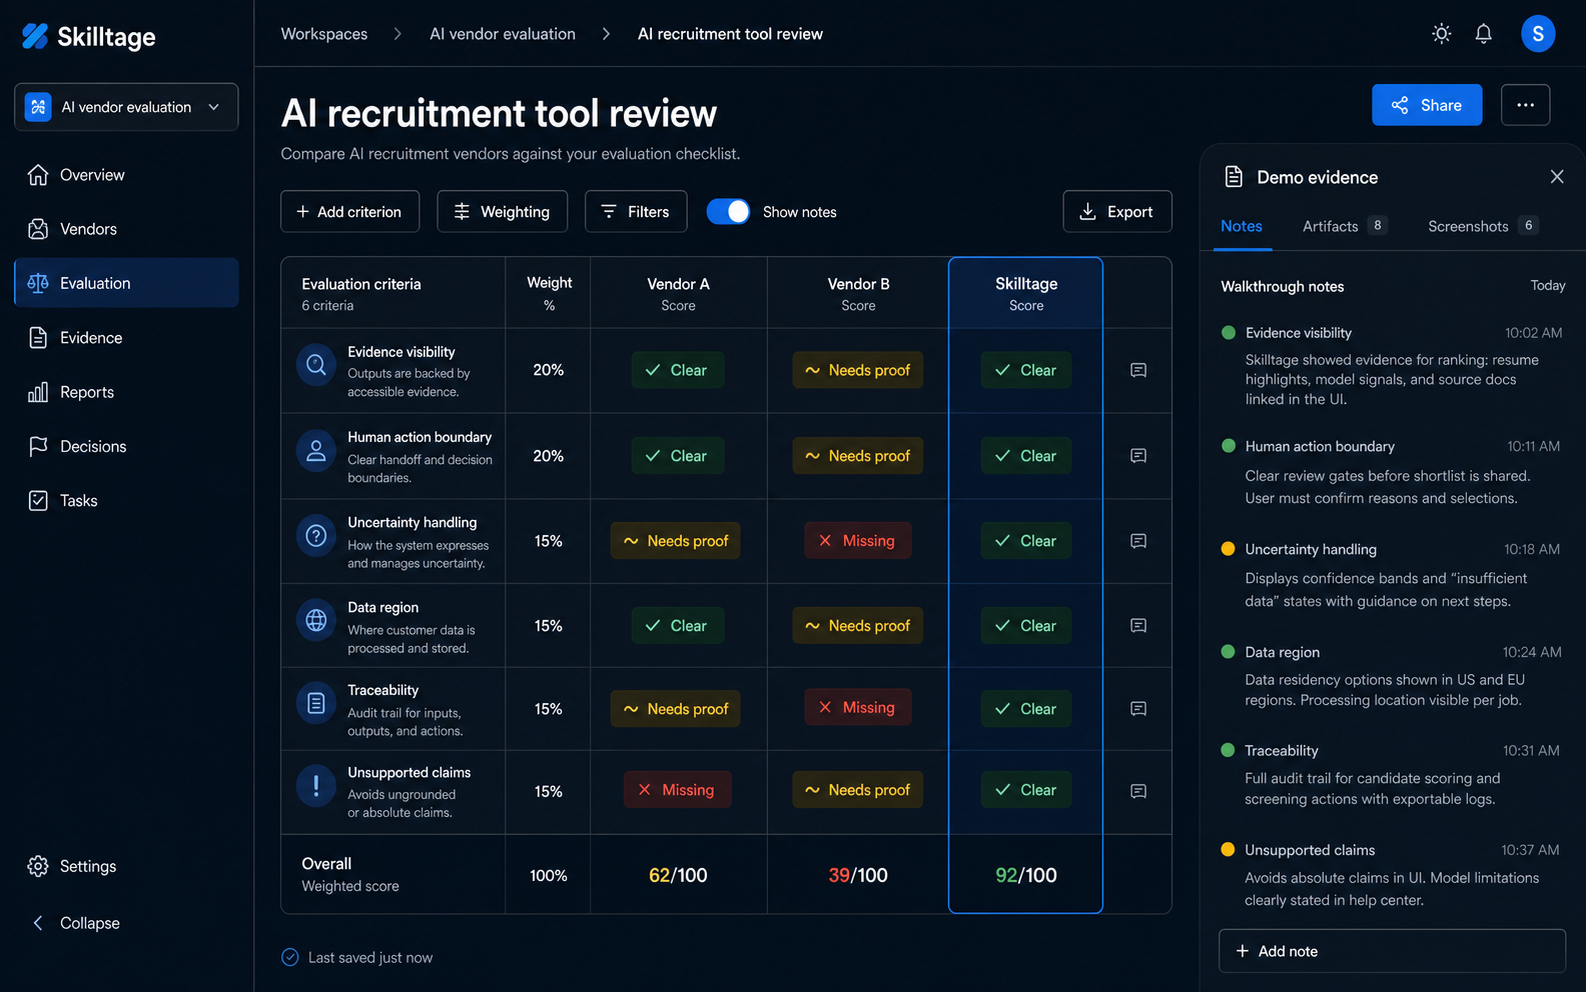Image resolution: width=1586 pixels, height=992 pixels.
Task: Open the Data region walkthrough note
Action: (x=1391, y=676)
